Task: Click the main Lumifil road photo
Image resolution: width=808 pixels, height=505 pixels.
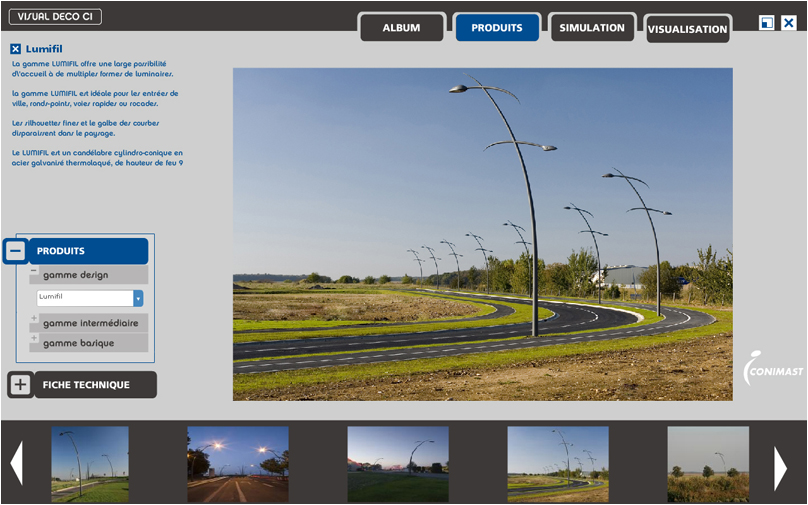Action: (x=482, y=234)
